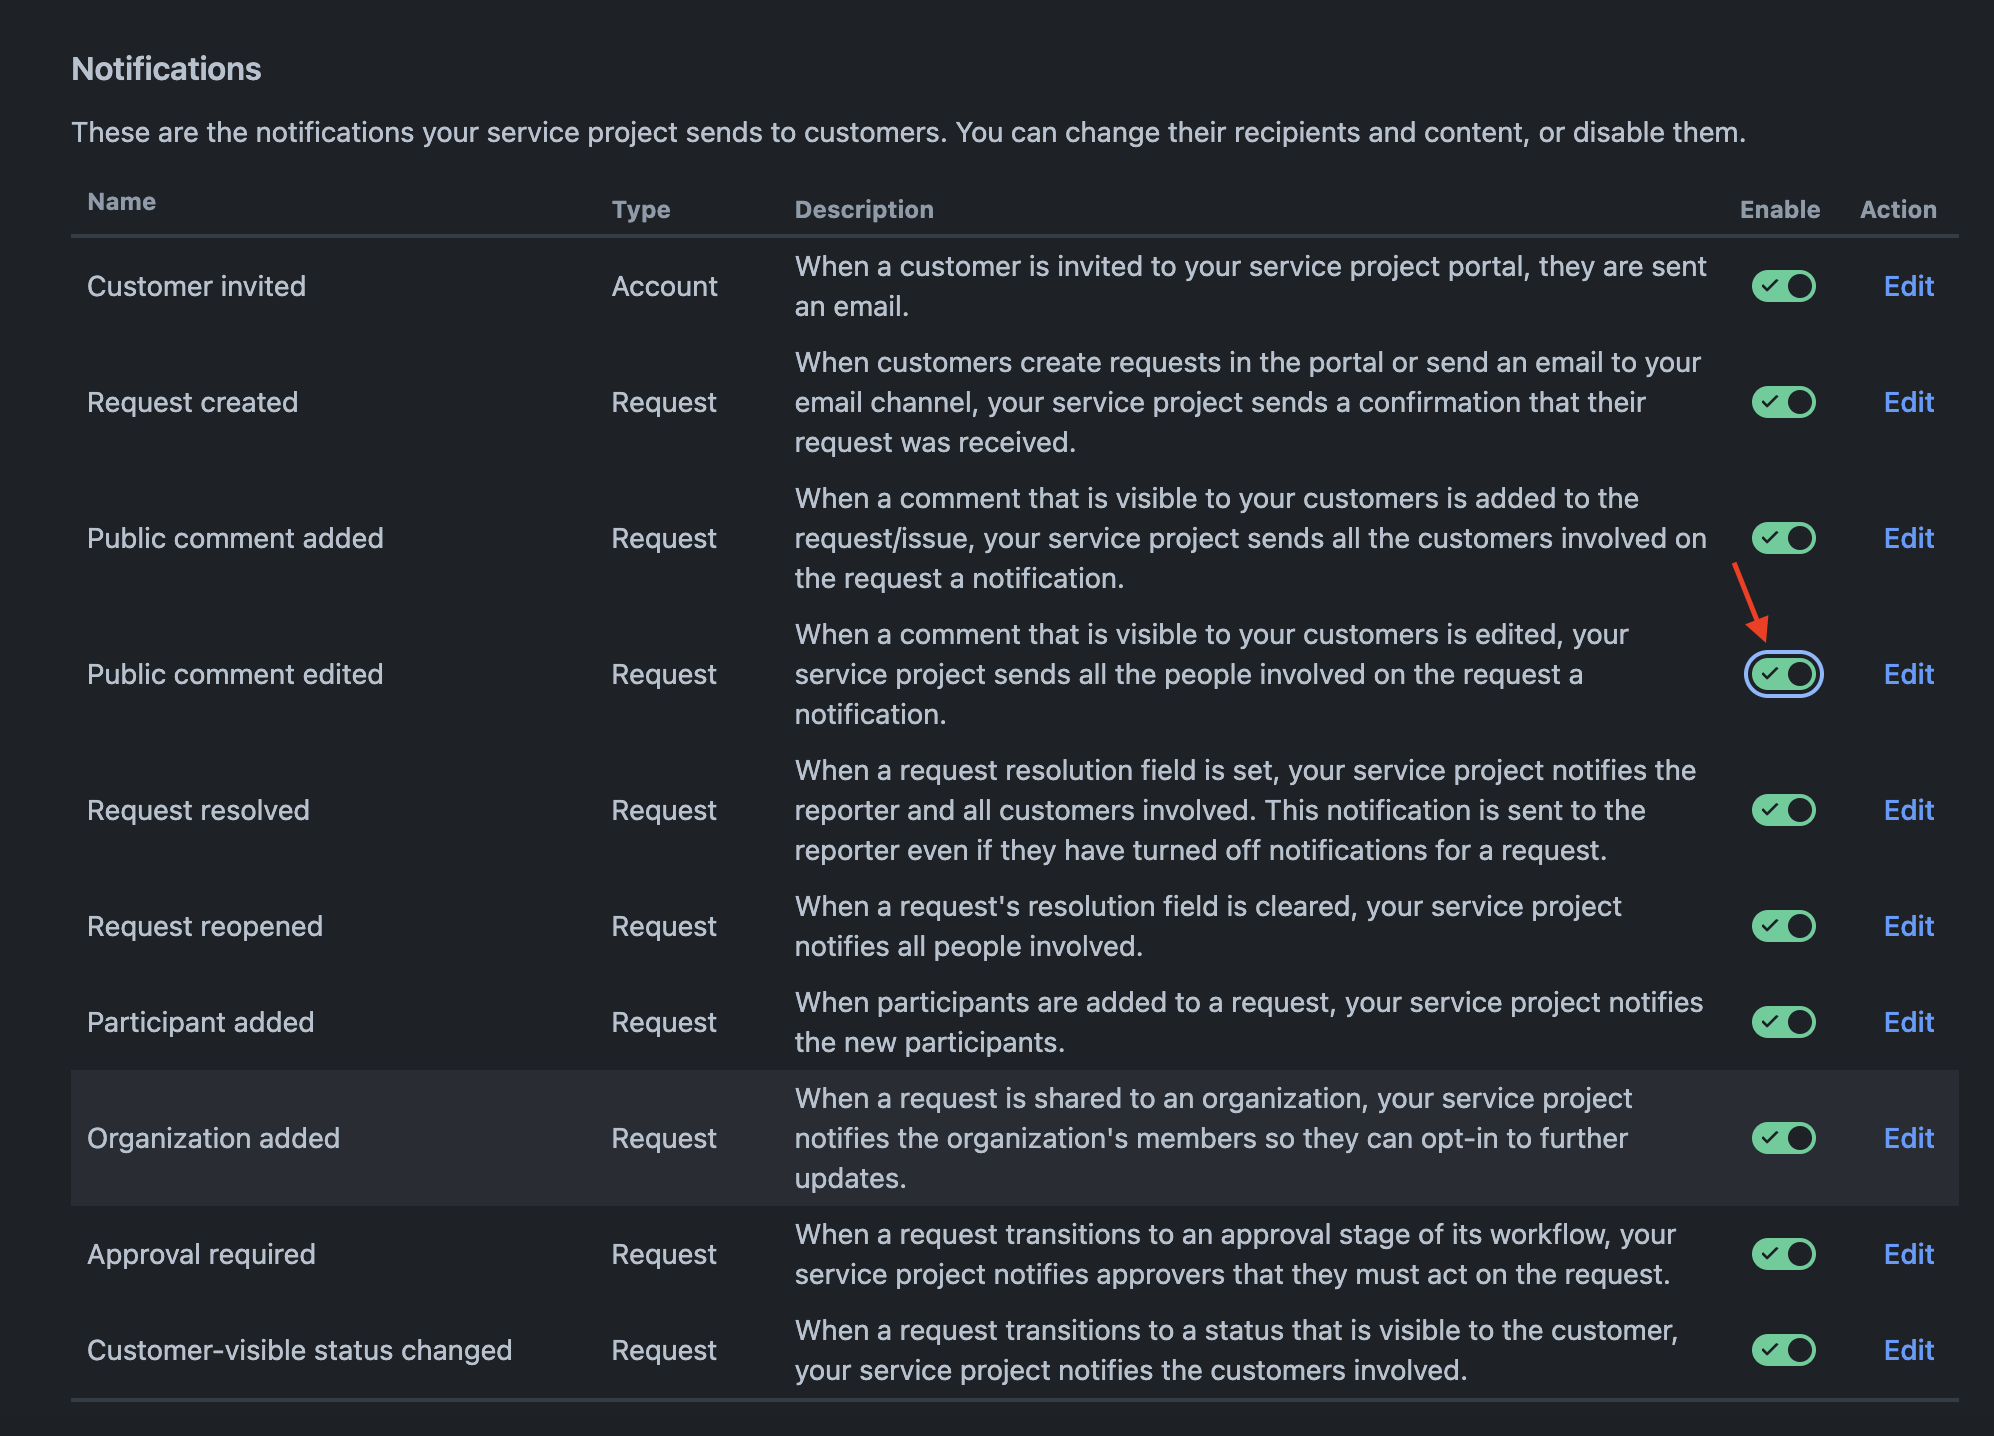
Task: Open Edit link for Request resolved
Action: click(1908, 811)
